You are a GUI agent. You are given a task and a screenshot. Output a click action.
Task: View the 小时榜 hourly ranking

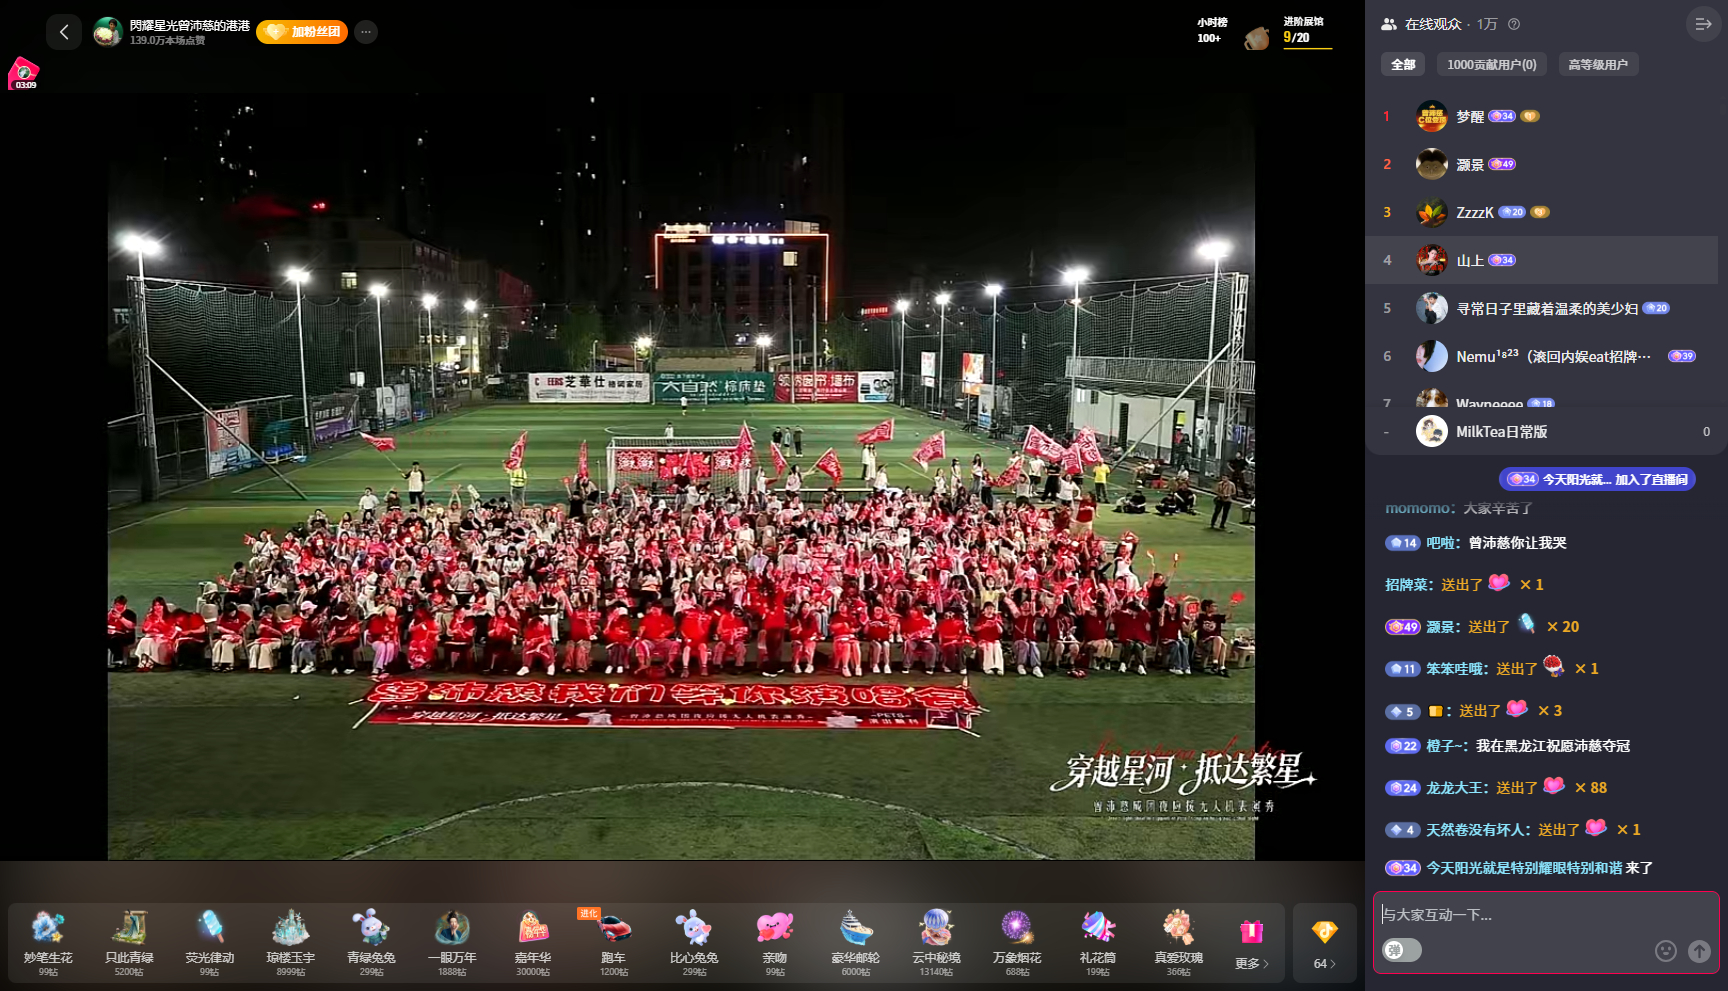[1211, 30]
